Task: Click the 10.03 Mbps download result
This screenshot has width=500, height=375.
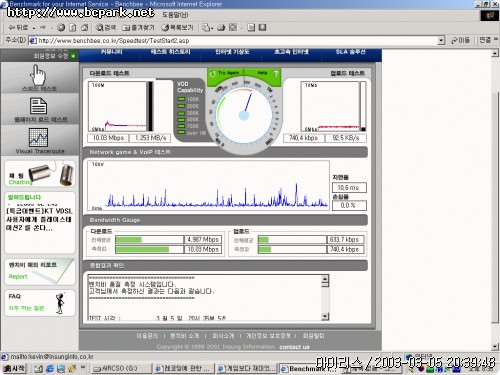Action: pyautogui.click(x=108, y=138)
